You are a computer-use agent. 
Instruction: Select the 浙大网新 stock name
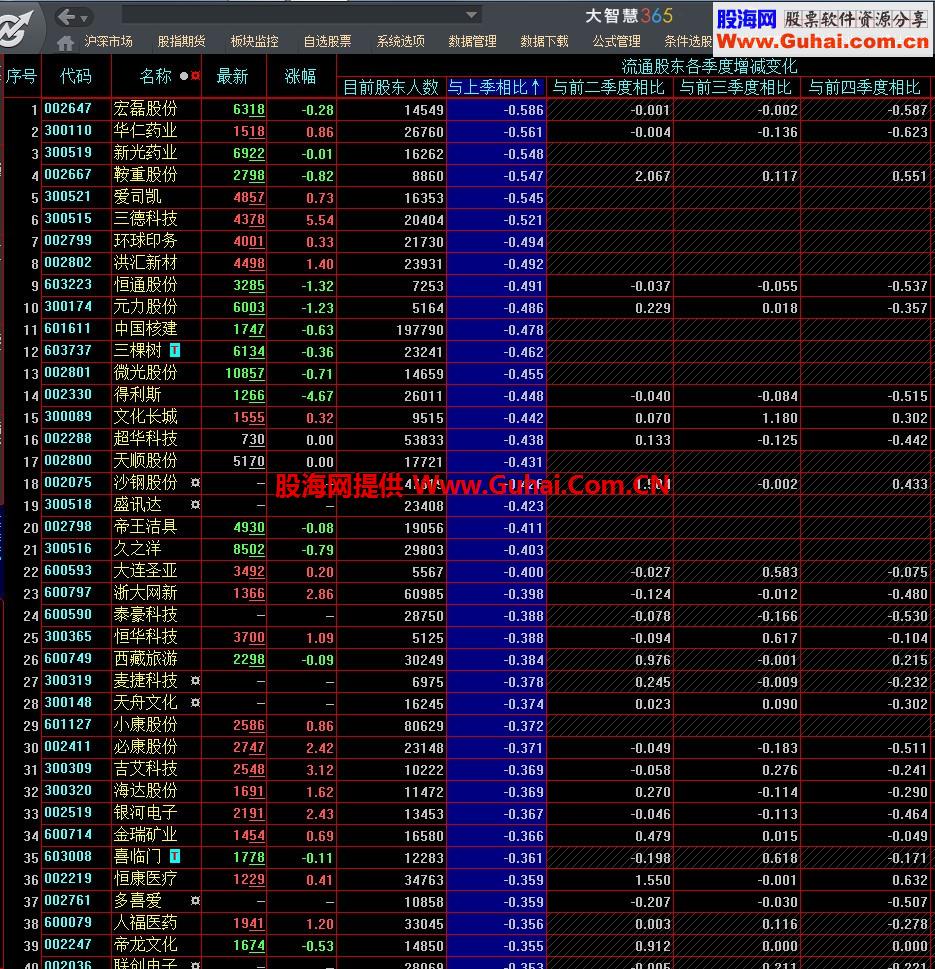(145, 593)
